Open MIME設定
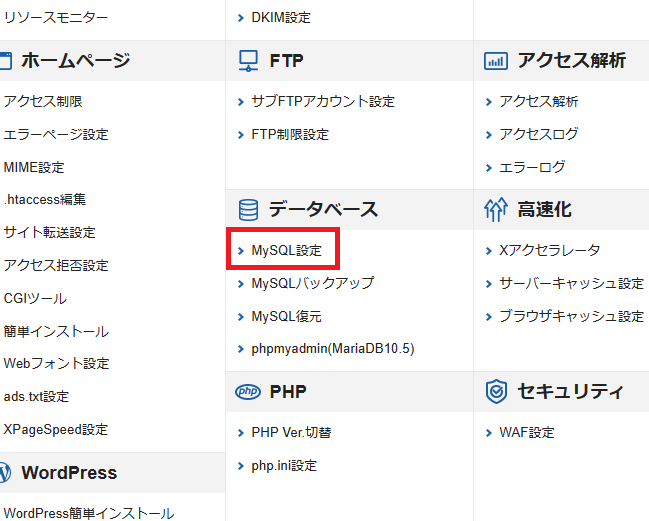Screen dimensions: 649x521 click(x=34, y=168)
